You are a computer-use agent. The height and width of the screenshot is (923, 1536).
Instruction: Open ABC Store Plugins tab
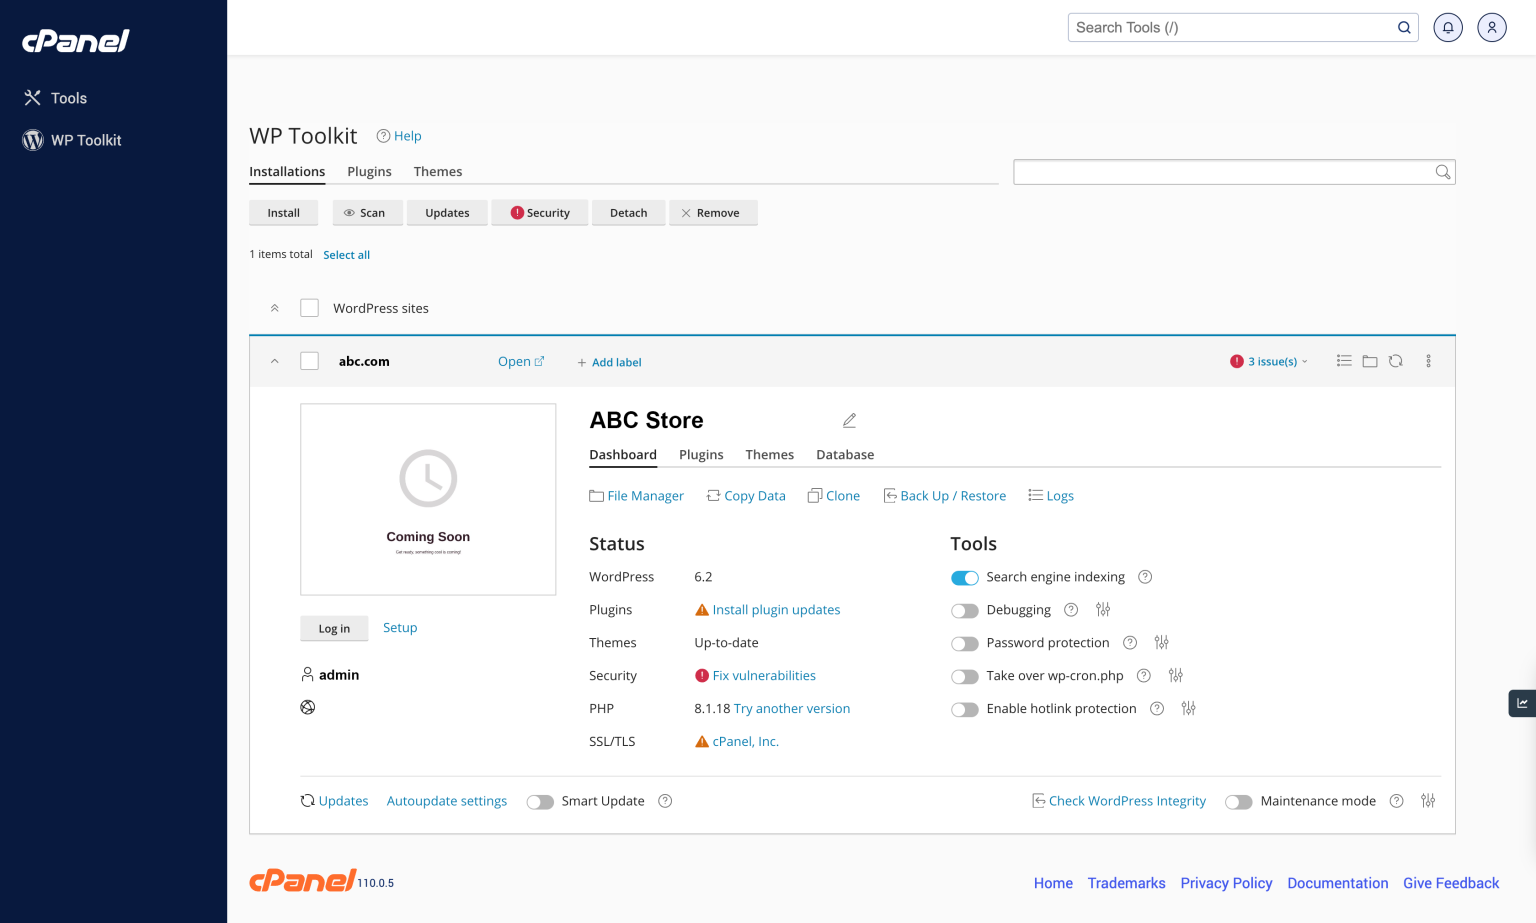pyautogui.click(x=701, y=455)
